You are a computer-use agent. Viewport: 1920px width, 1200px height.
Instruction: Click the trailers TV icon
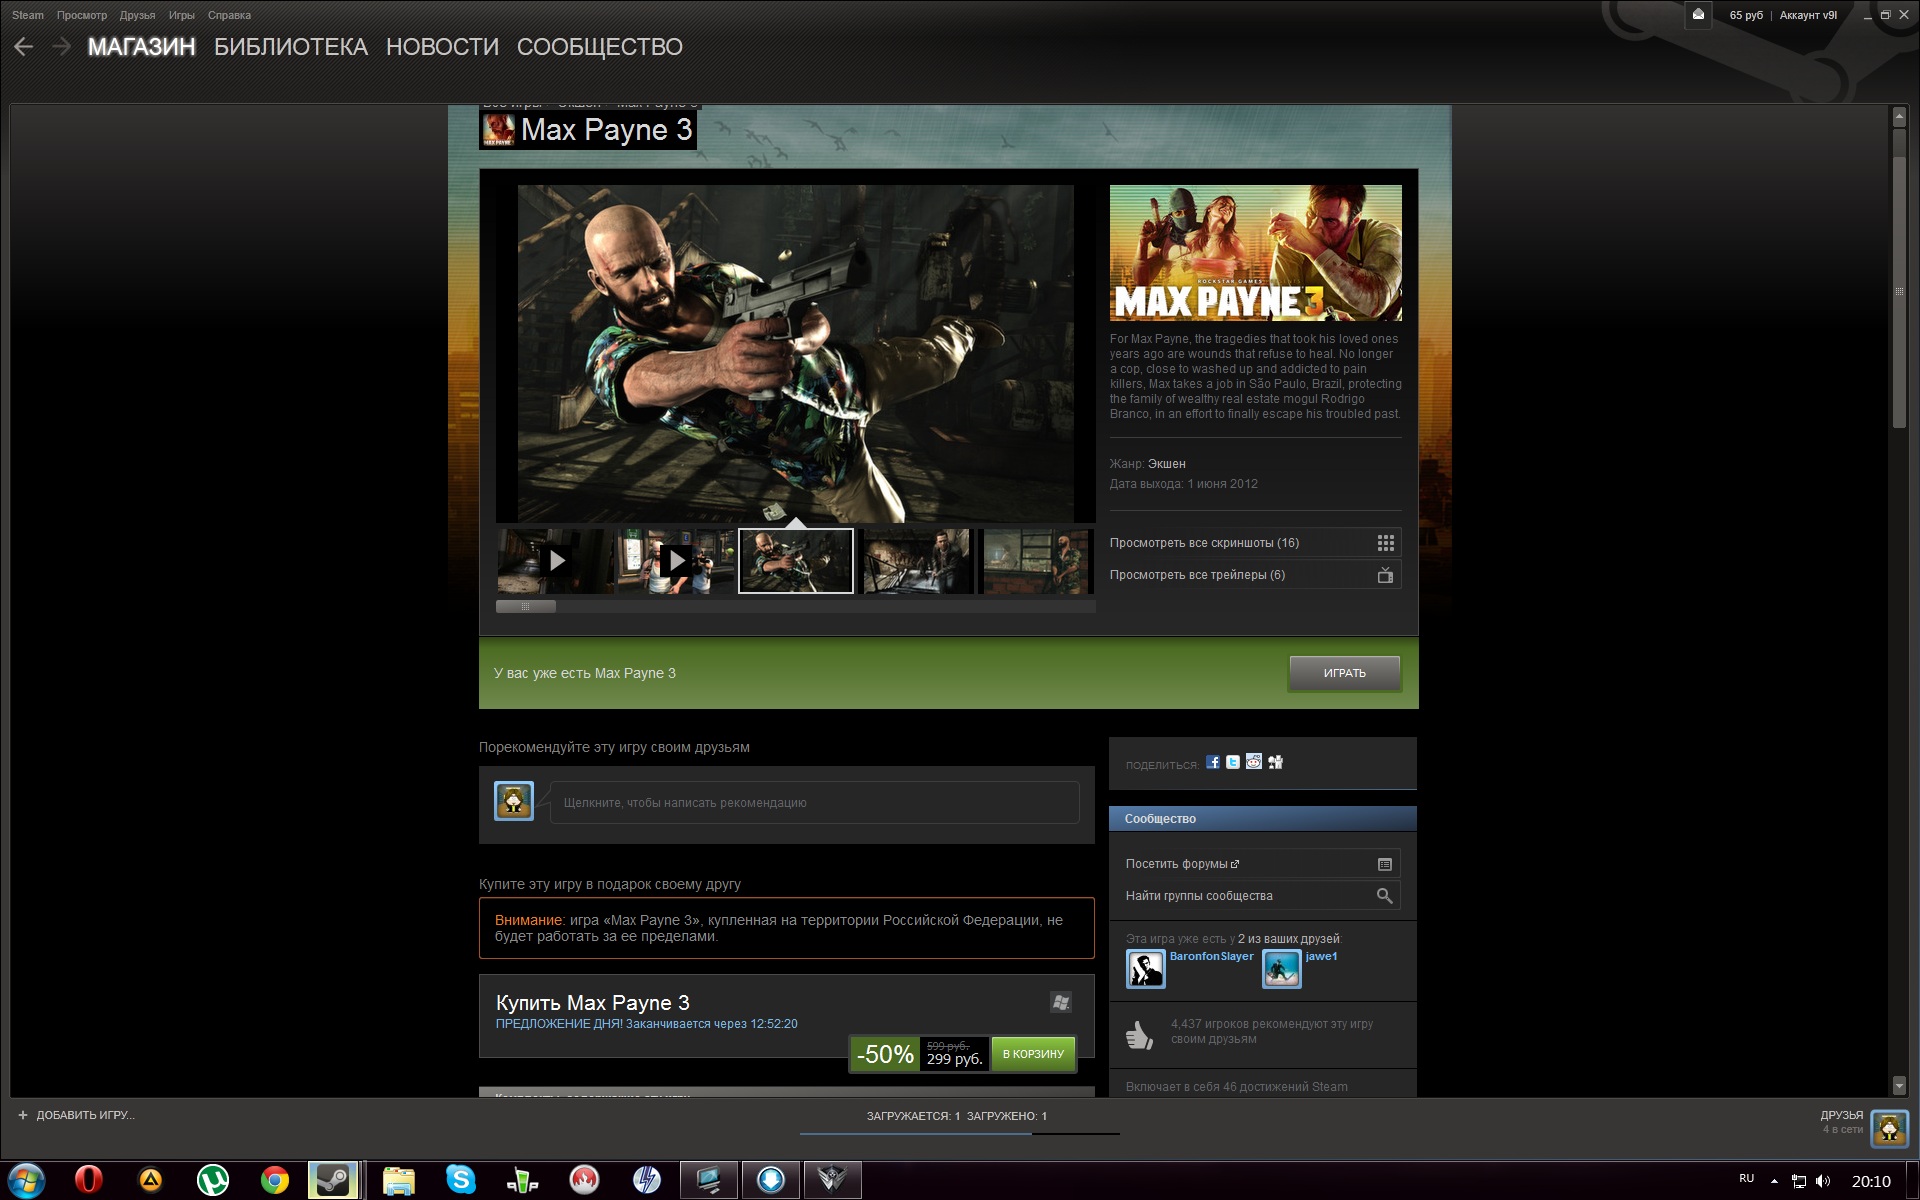click(1385, 575)
